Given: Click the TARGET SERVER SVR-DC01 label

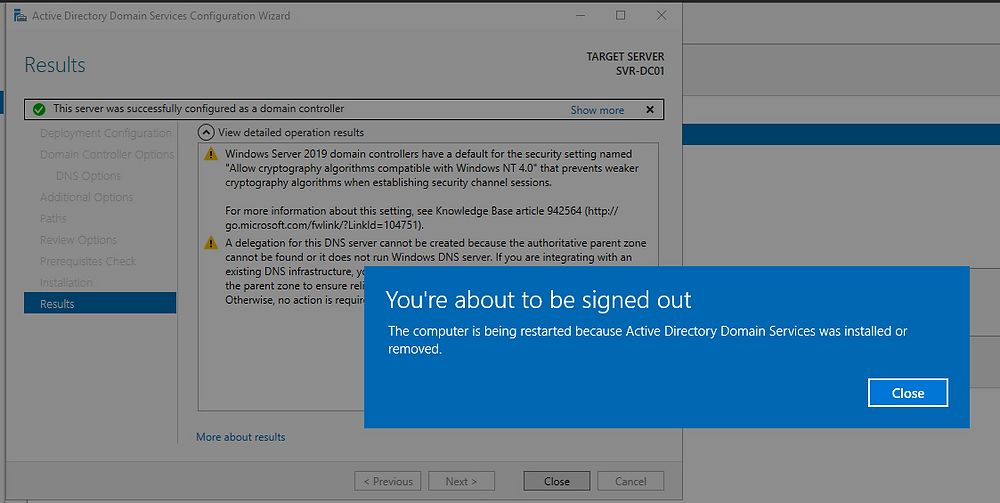Looking at the screenshot, I should [625, 64].
